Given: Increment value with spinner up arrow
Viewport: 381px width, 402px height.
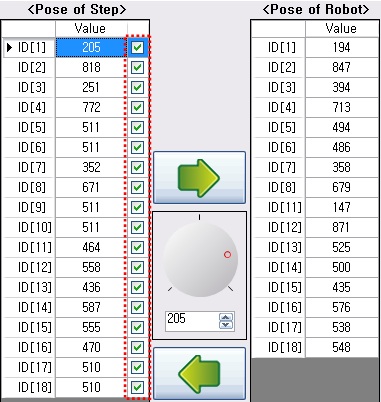Looking at the screenshot, I should [226, 317].
